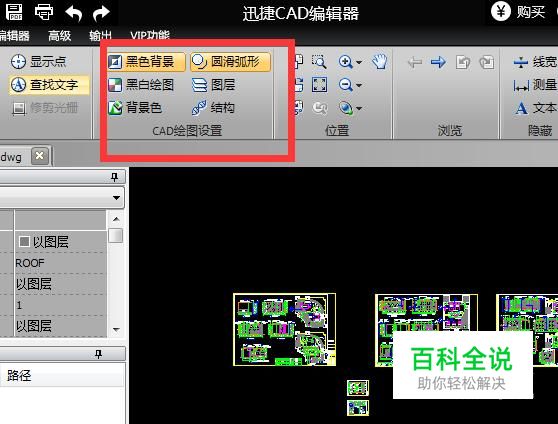This screenshot has height=424, width=558.
Task: Click the print icon
Action: point(44,12)
